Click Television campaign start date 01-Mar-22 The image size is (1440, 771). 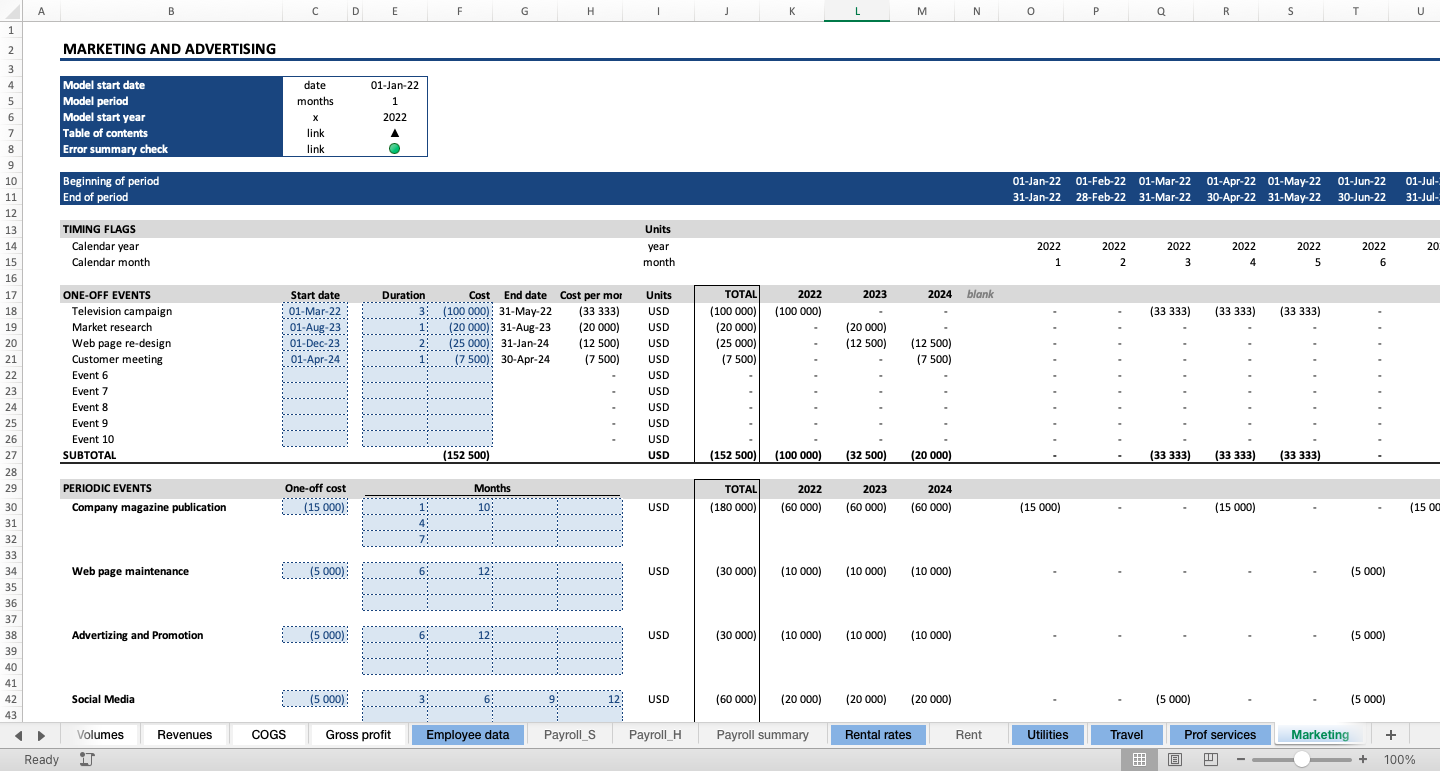point(315,311)
